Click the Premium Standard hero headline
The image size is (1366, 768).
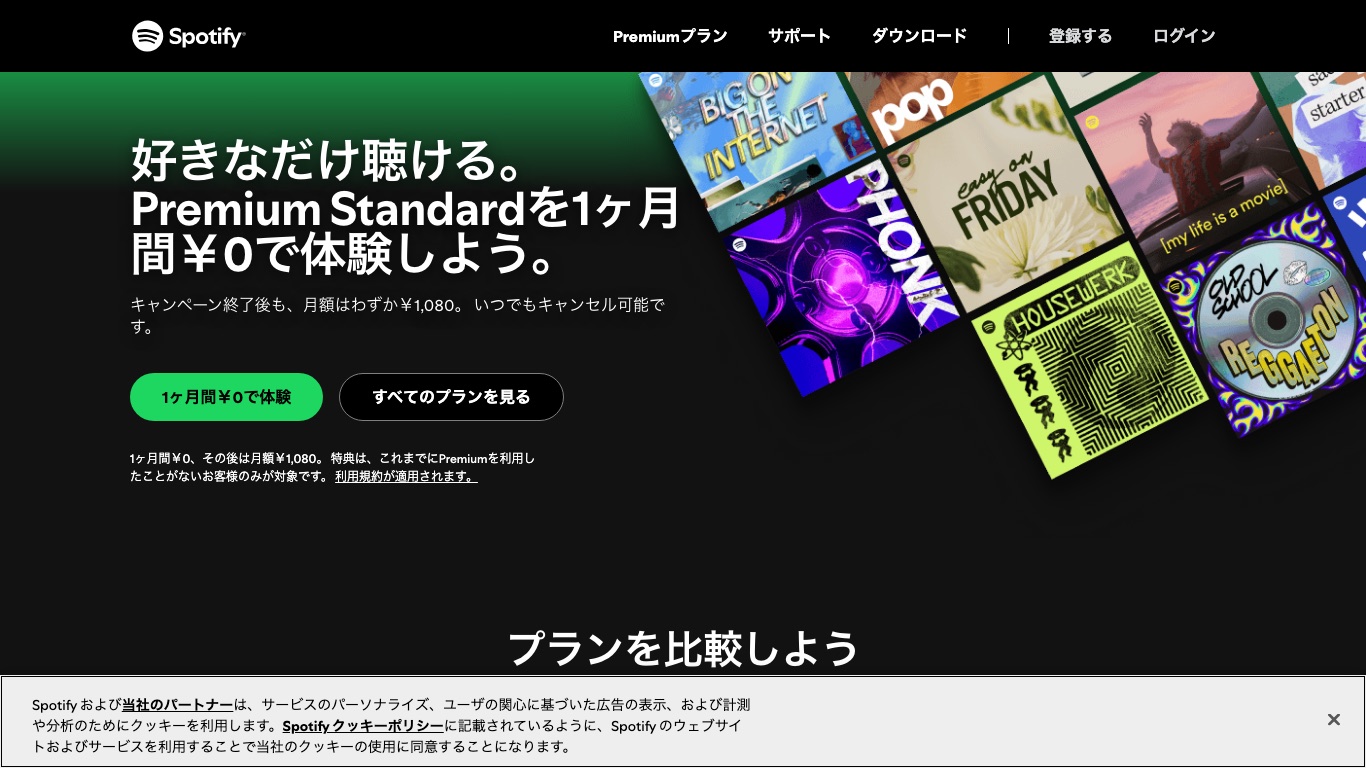point(406,208)
